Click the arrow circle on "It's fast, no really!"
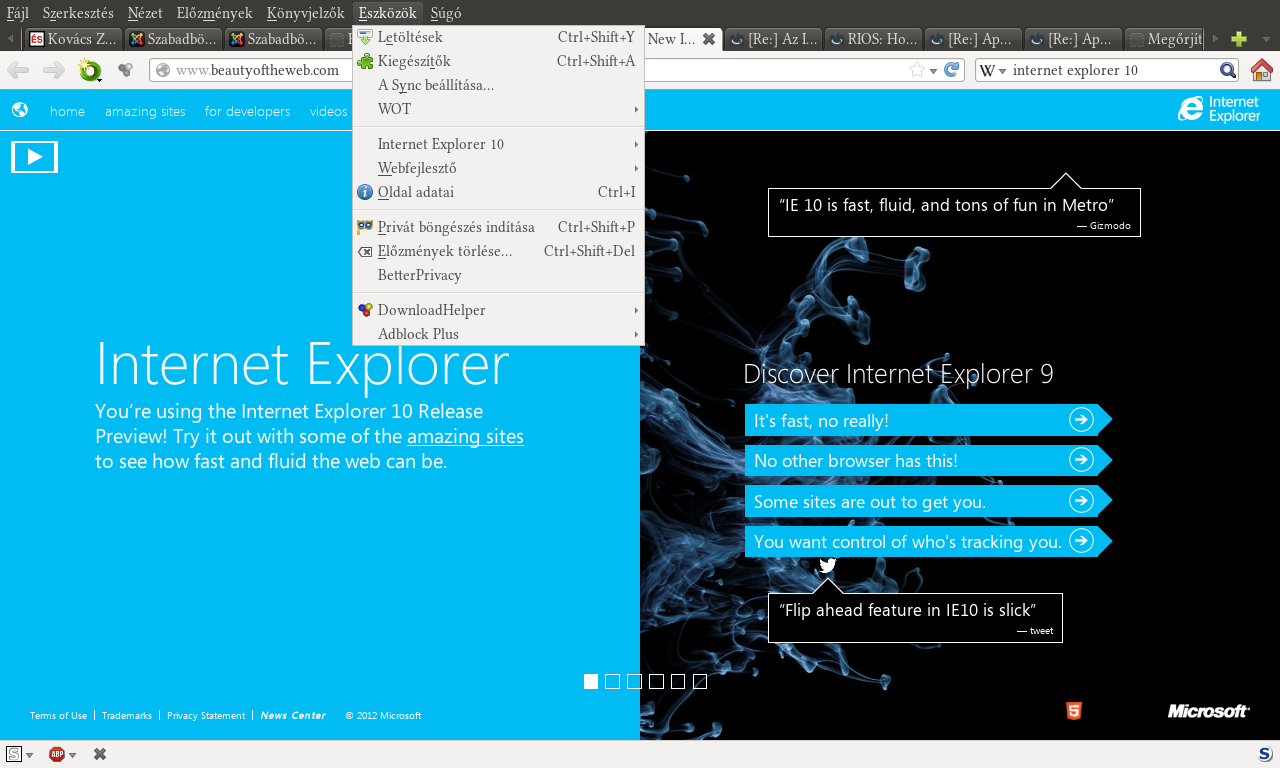The image size is (1280, 768). [x=1081, y=419]
